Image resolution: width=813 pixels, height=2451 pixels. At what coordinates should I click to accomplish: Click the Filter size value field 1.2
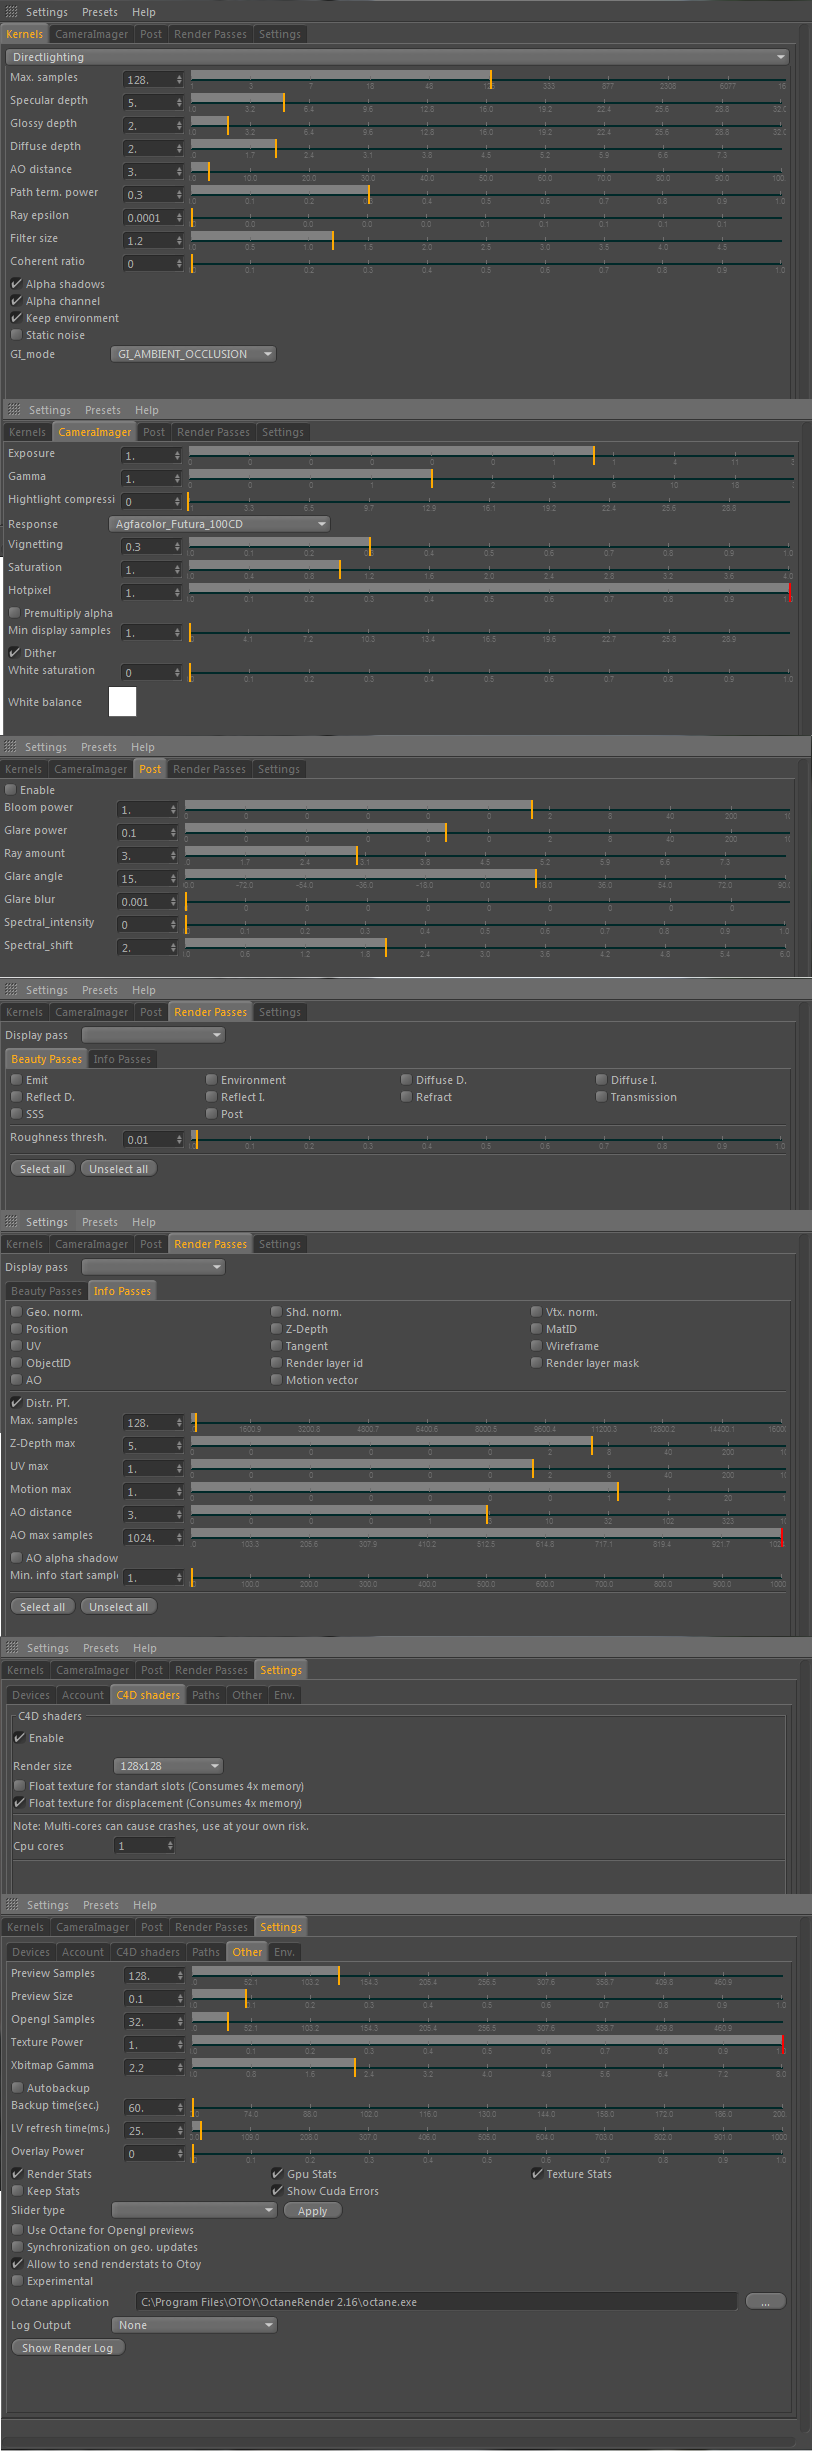[x=148, y=240]
